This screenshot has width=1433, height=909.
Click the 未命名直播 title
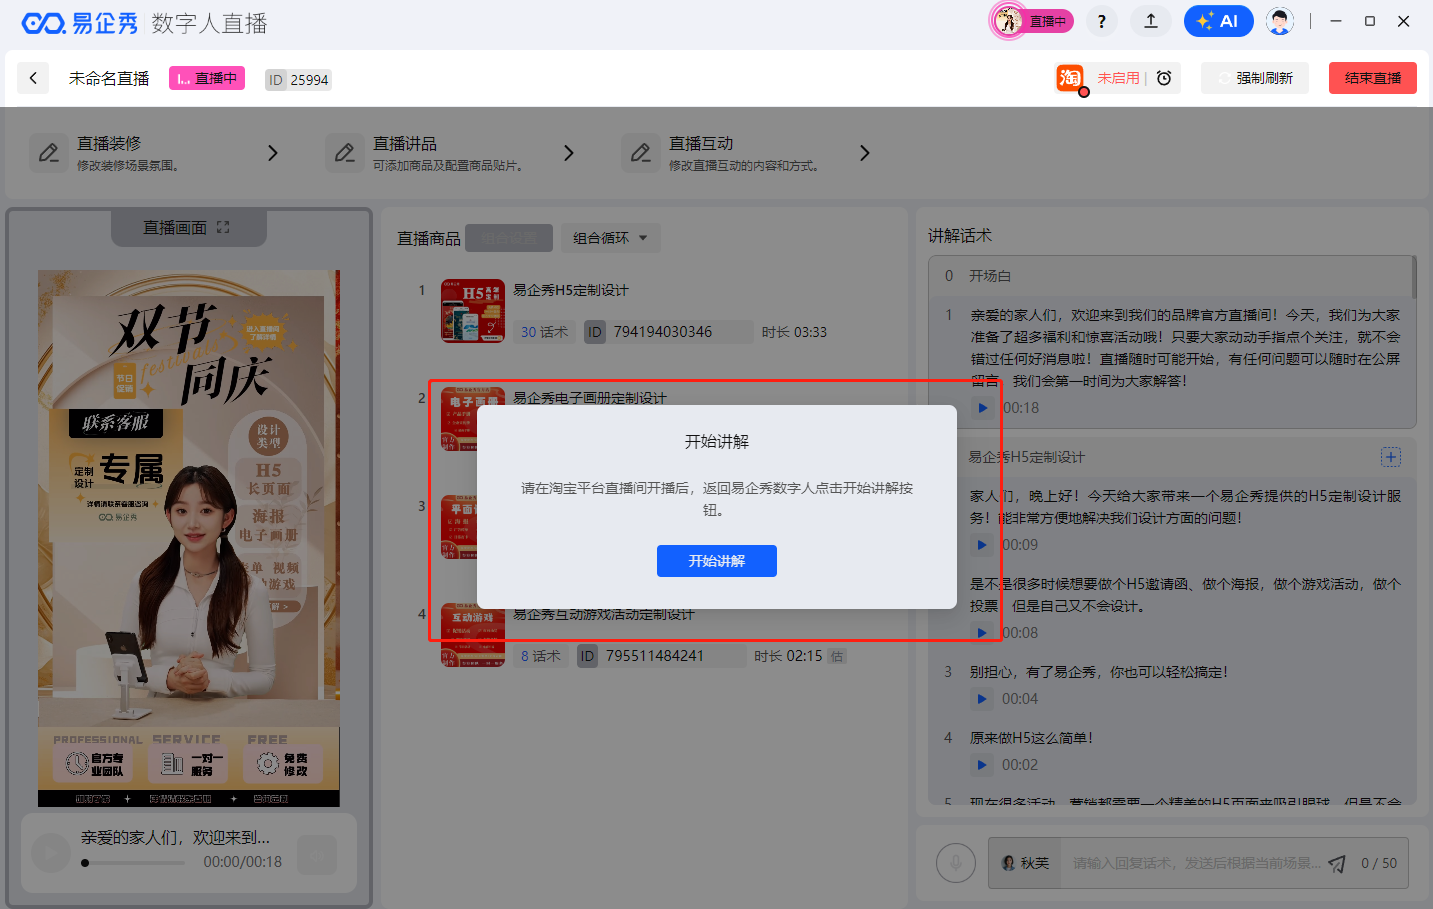coord(109,78)
